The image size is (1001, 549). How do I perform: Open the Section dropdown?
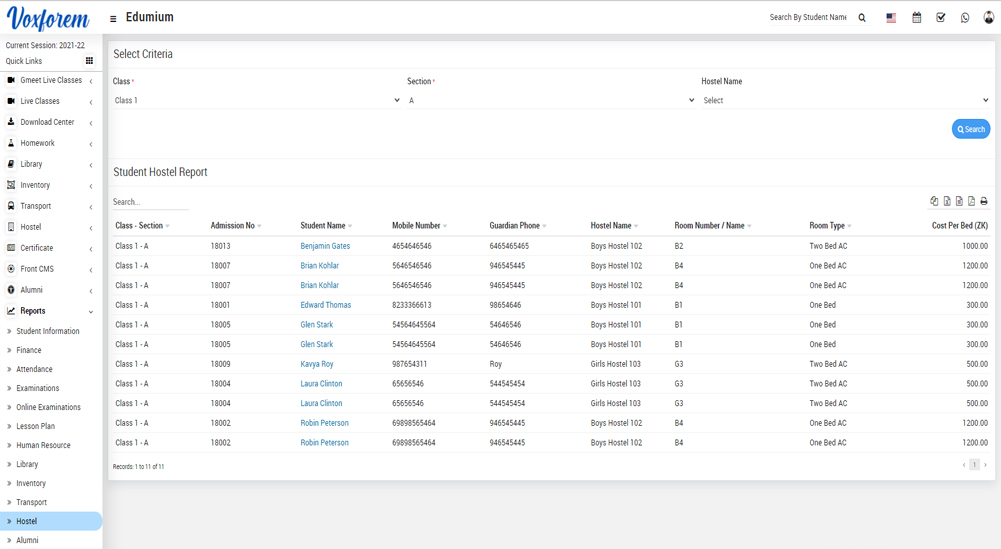550,100
